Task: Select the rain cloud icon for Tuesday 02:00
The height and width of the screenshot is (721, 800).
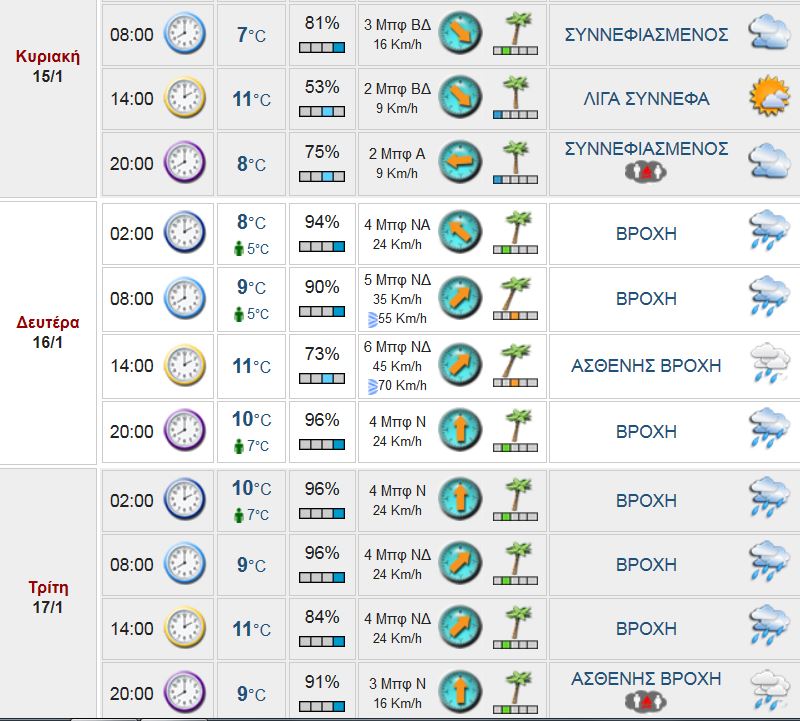Action: [770, 500]
